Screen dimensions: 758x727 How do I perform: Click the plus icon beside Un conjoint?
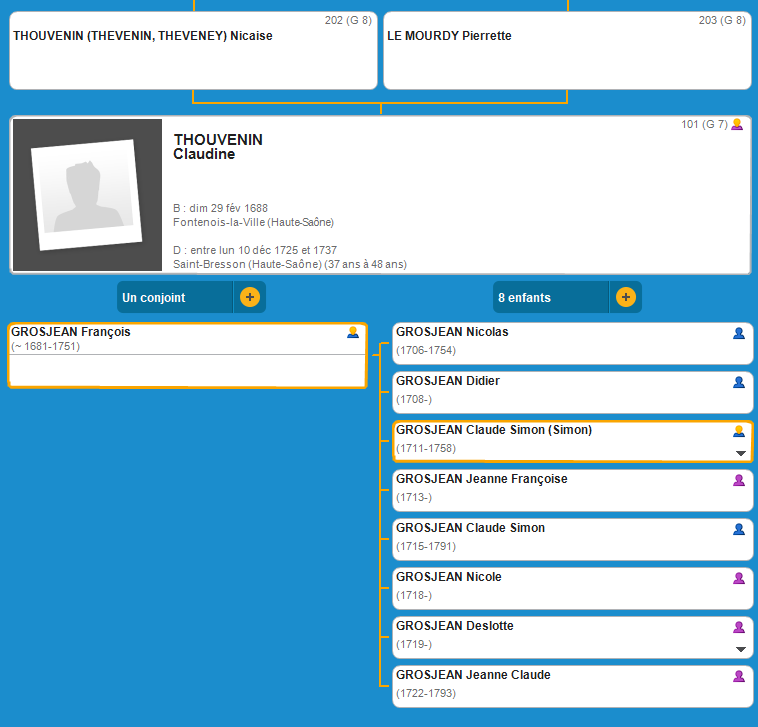pyautogui.click(x=249, y=297)
